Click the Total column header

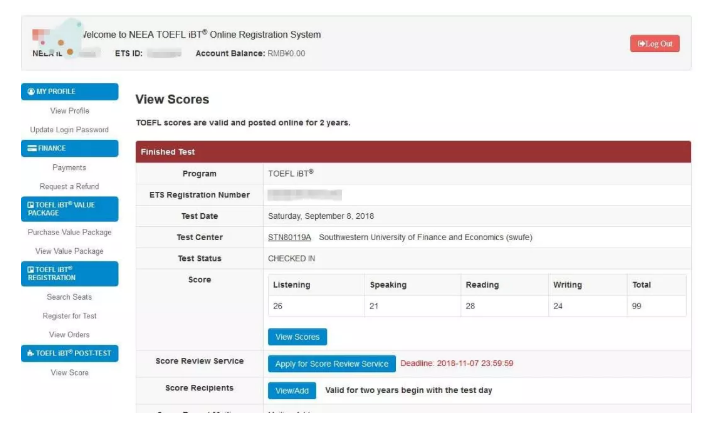point(642,285)
